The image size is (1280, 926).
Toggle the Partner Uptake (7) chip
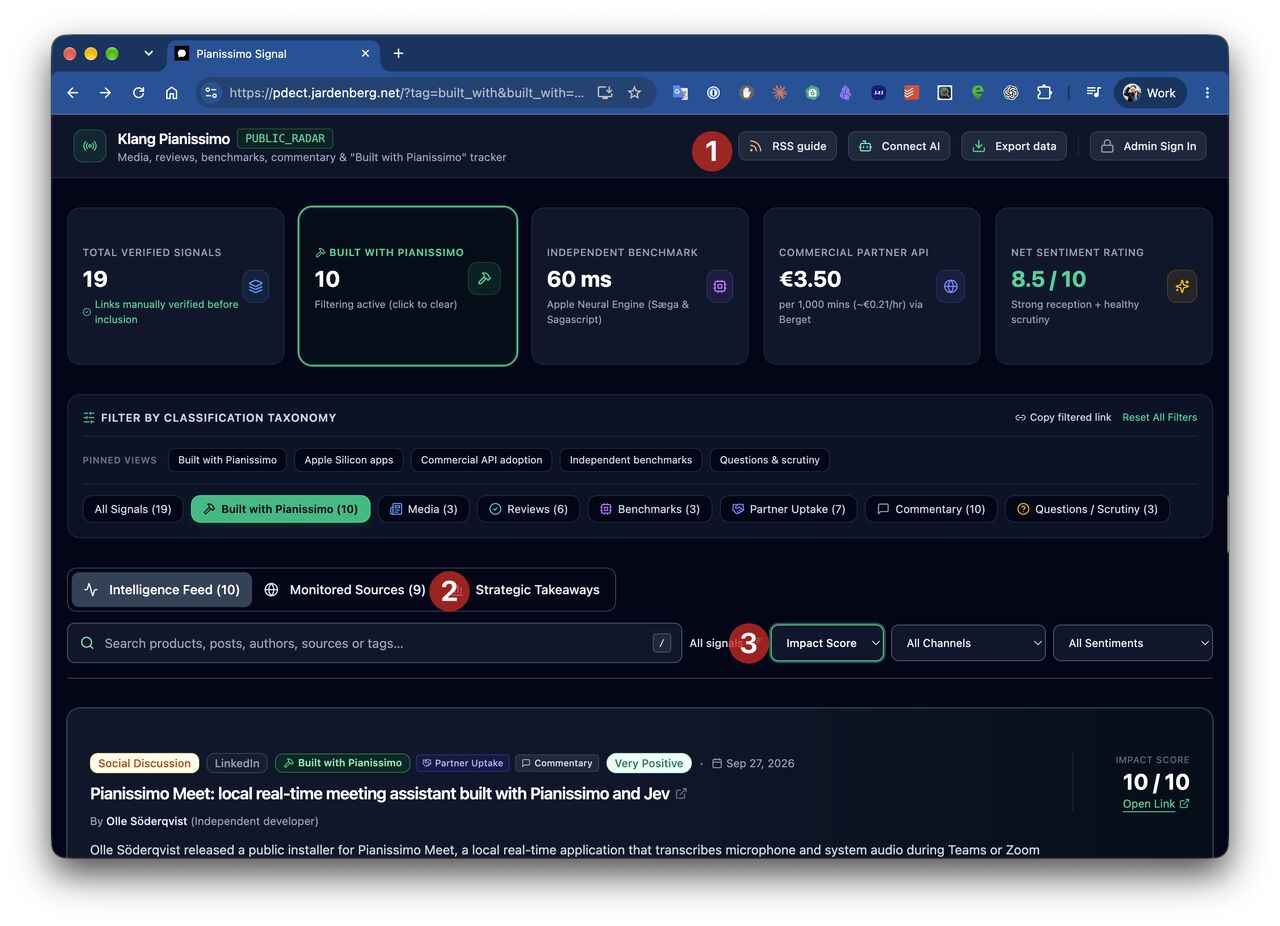pos(789,509)
